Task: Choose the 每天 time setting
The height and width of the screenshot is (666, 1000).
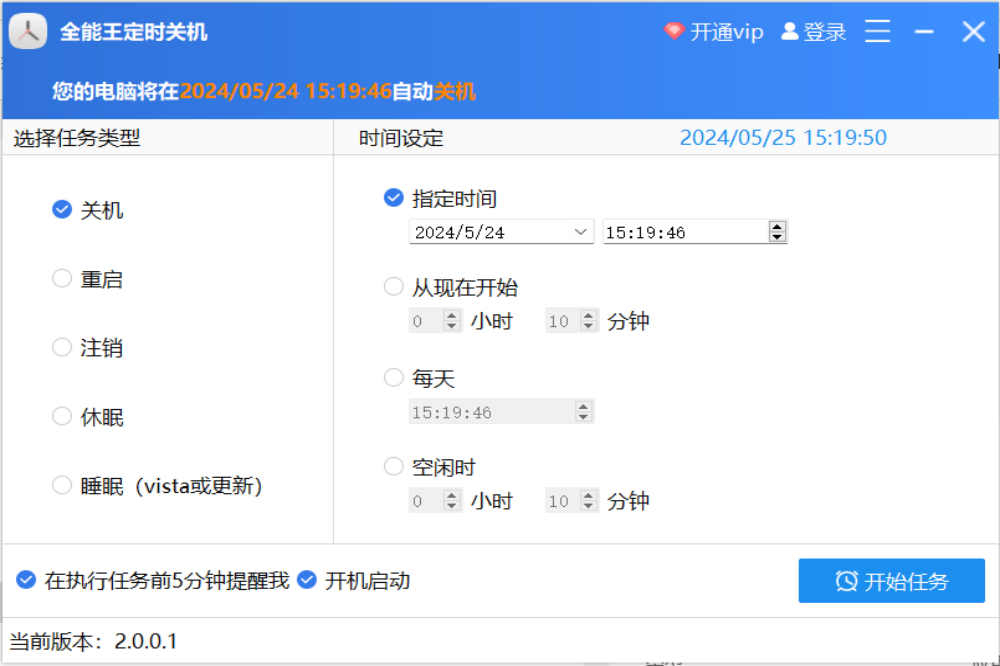Action: coord(394,378)
